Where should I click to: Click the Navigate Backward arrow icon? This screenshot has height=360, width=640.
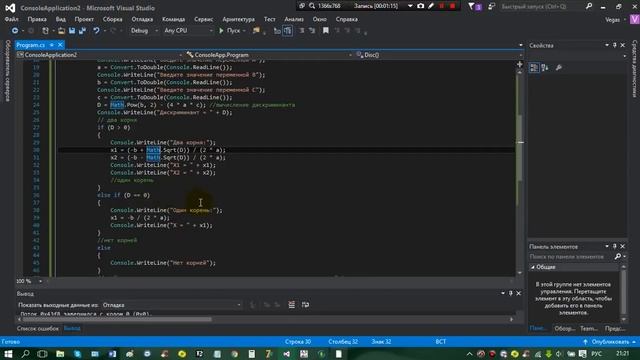(x=15, y=31)
